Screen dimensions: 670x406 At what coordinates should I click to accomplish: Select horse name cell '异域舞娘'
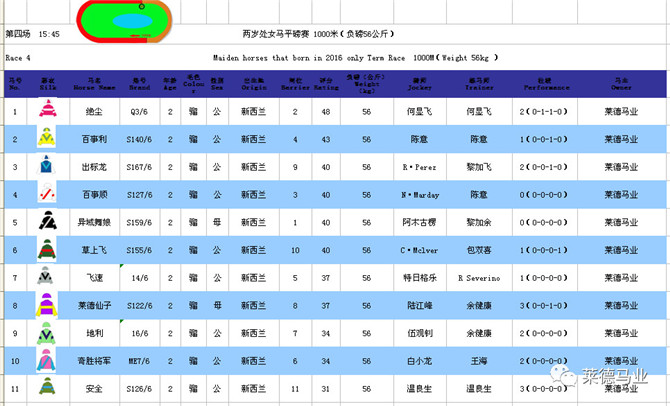tap(94, 222)
